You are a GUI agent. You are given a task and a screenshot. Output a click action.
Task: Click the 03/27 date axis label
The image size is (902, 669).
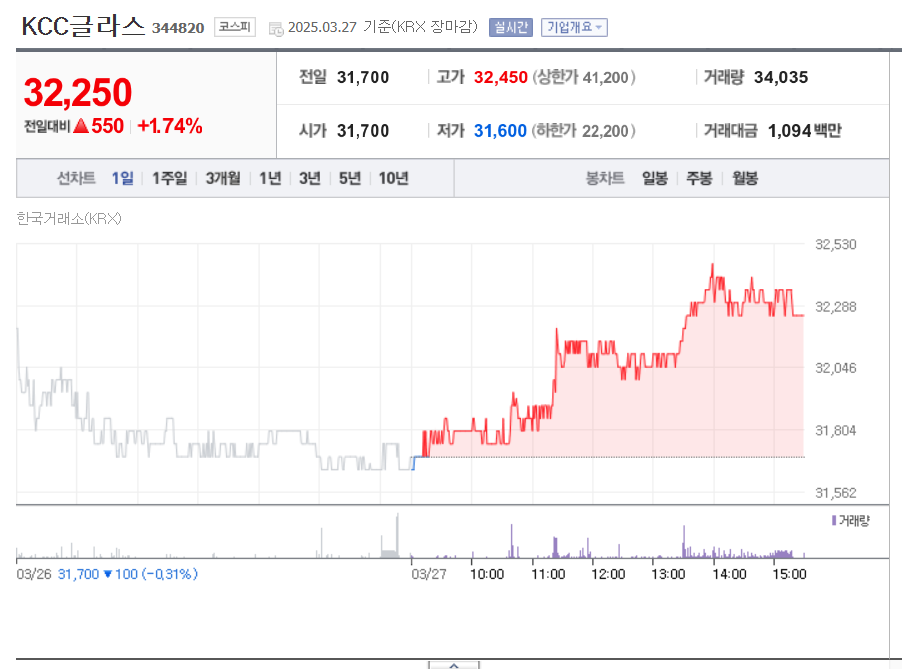point(429,574)
